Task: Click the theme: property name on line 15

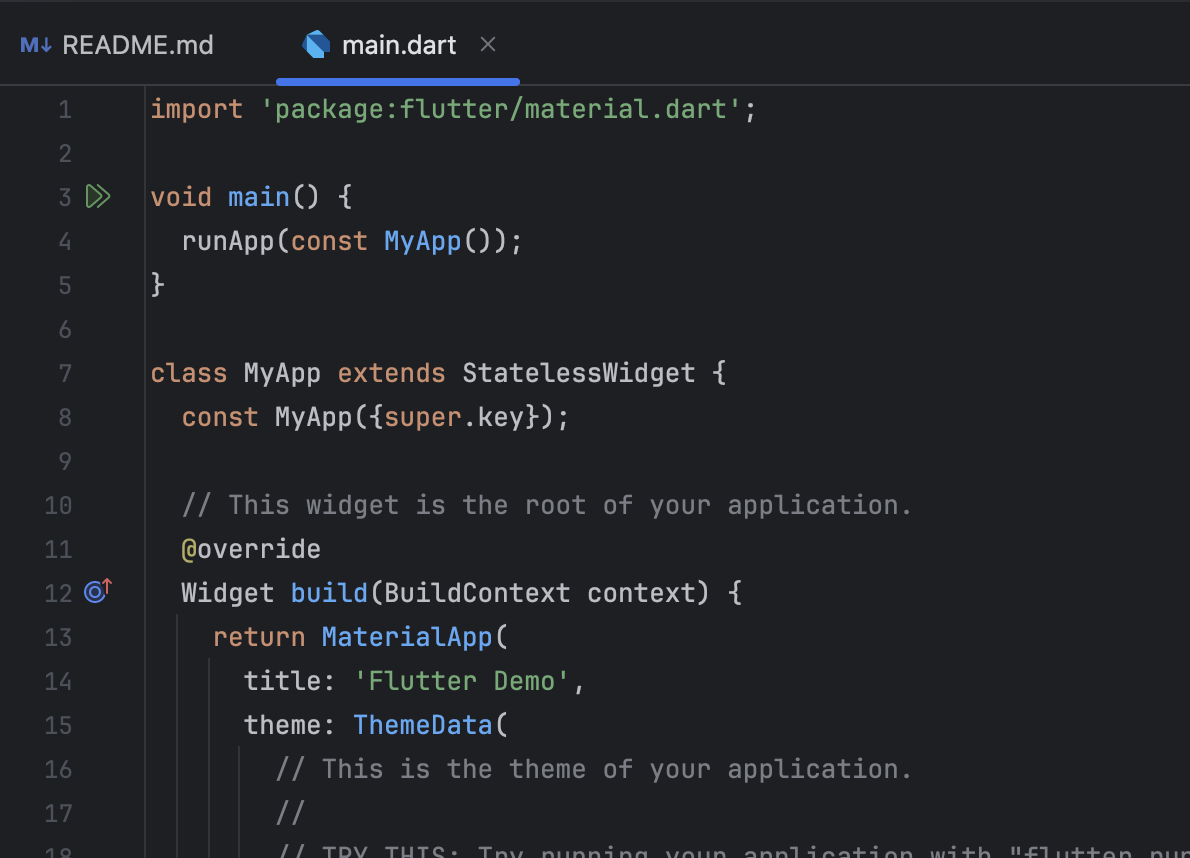Action: click(288, 725)
